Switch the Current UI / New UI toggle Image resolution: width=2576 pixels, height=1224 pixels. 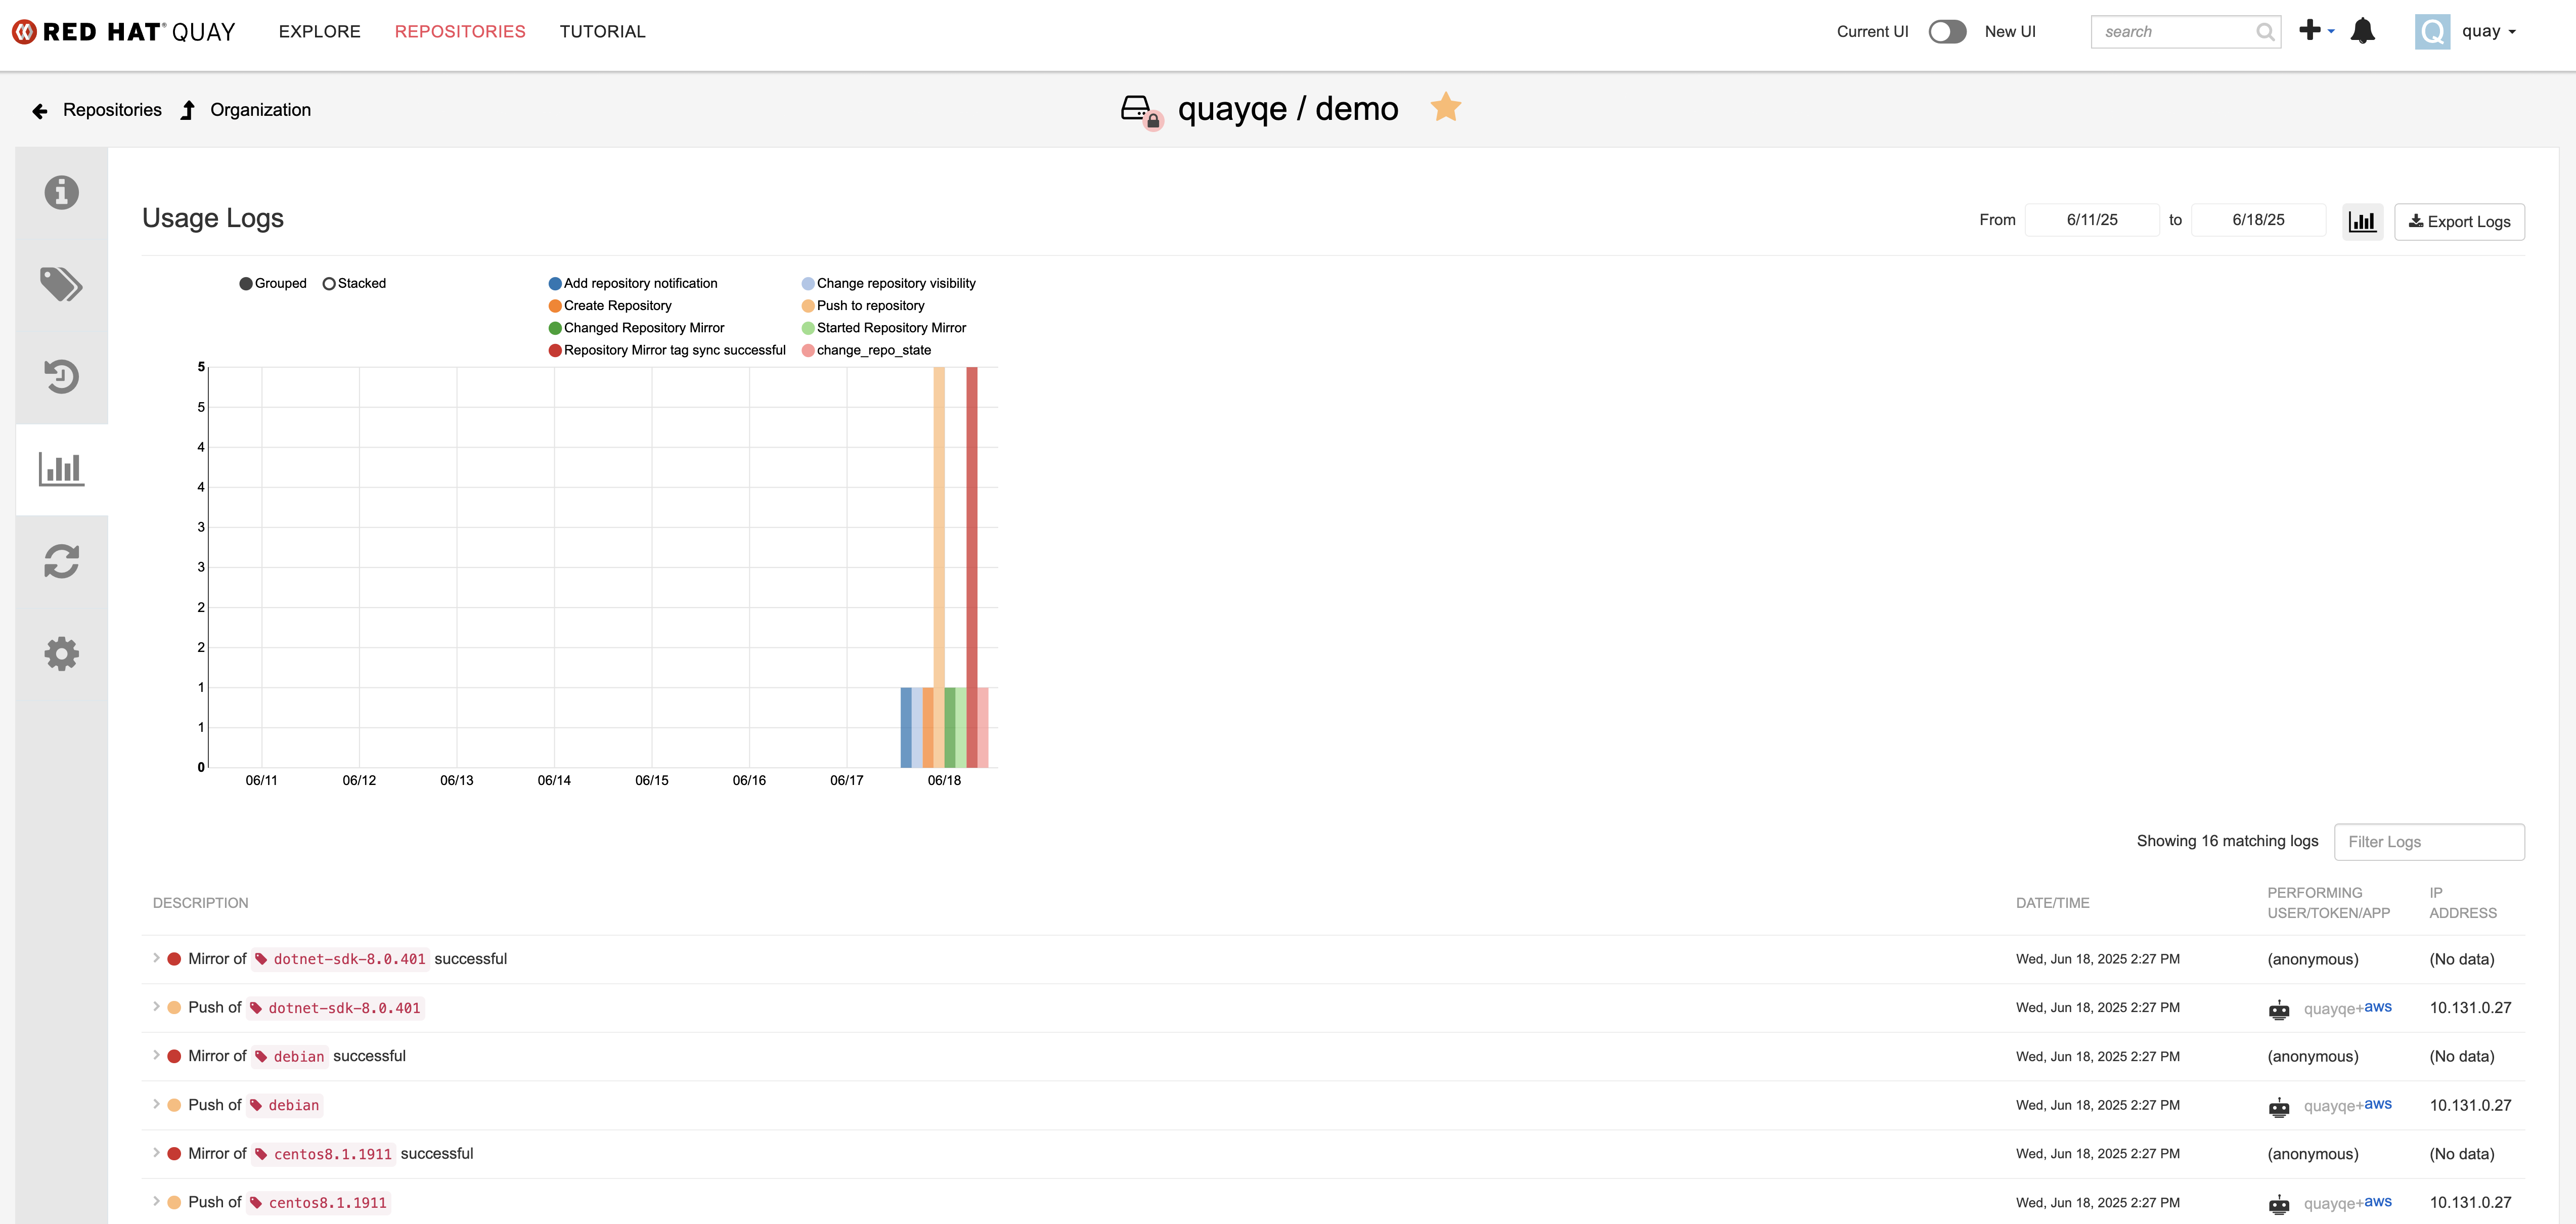coord(1946,32)
